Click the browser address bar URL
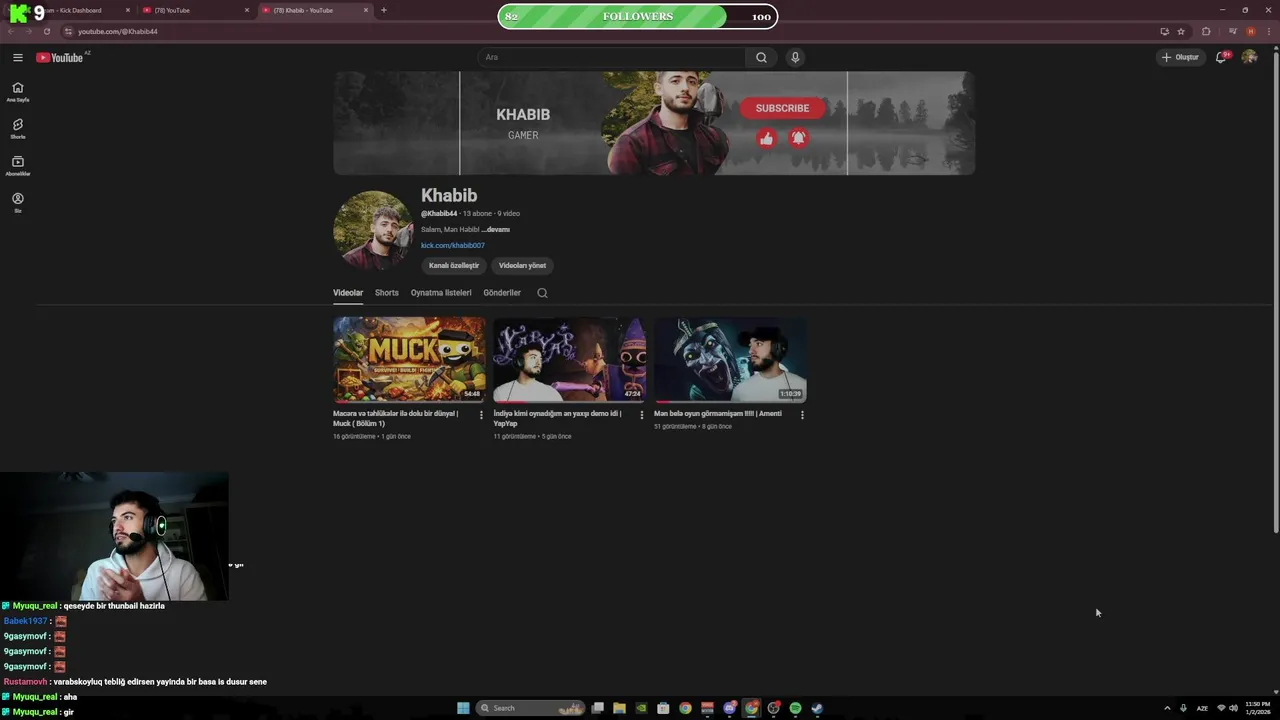Screen dimensions: 1280x720 click(118, 31)
